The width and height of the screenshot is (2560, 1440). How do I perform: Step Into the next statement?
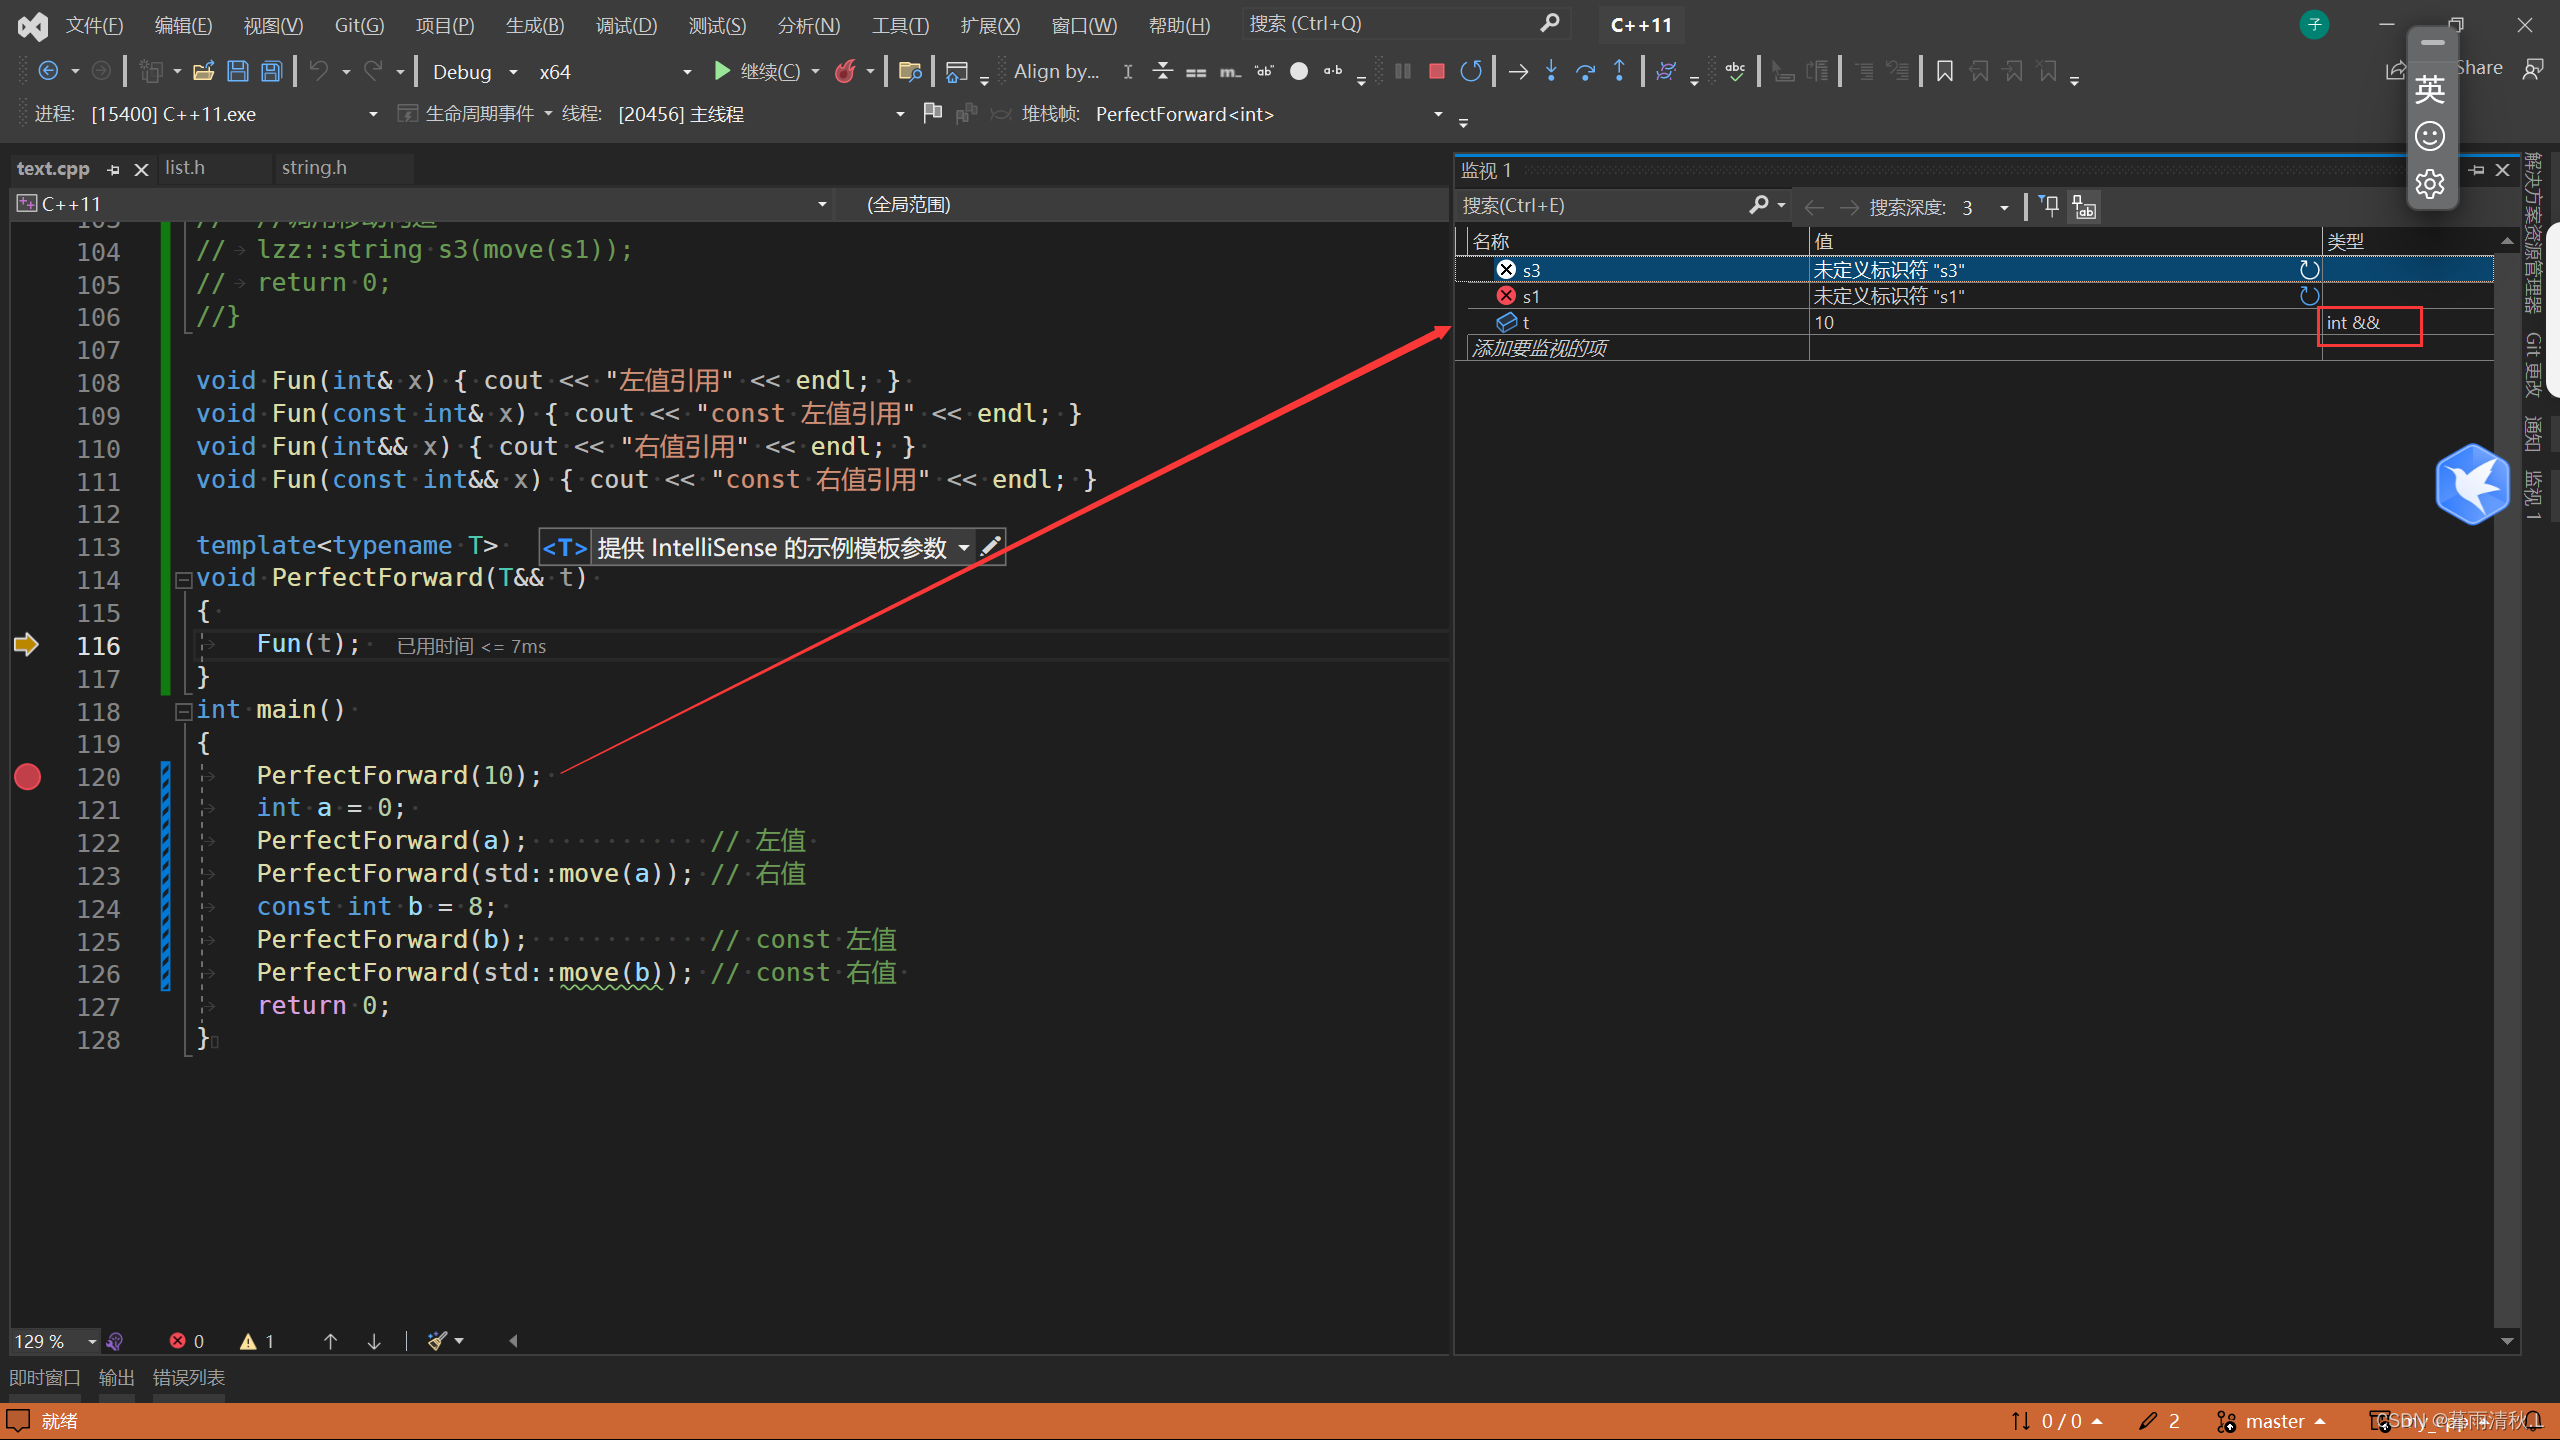pos(1551,71)
